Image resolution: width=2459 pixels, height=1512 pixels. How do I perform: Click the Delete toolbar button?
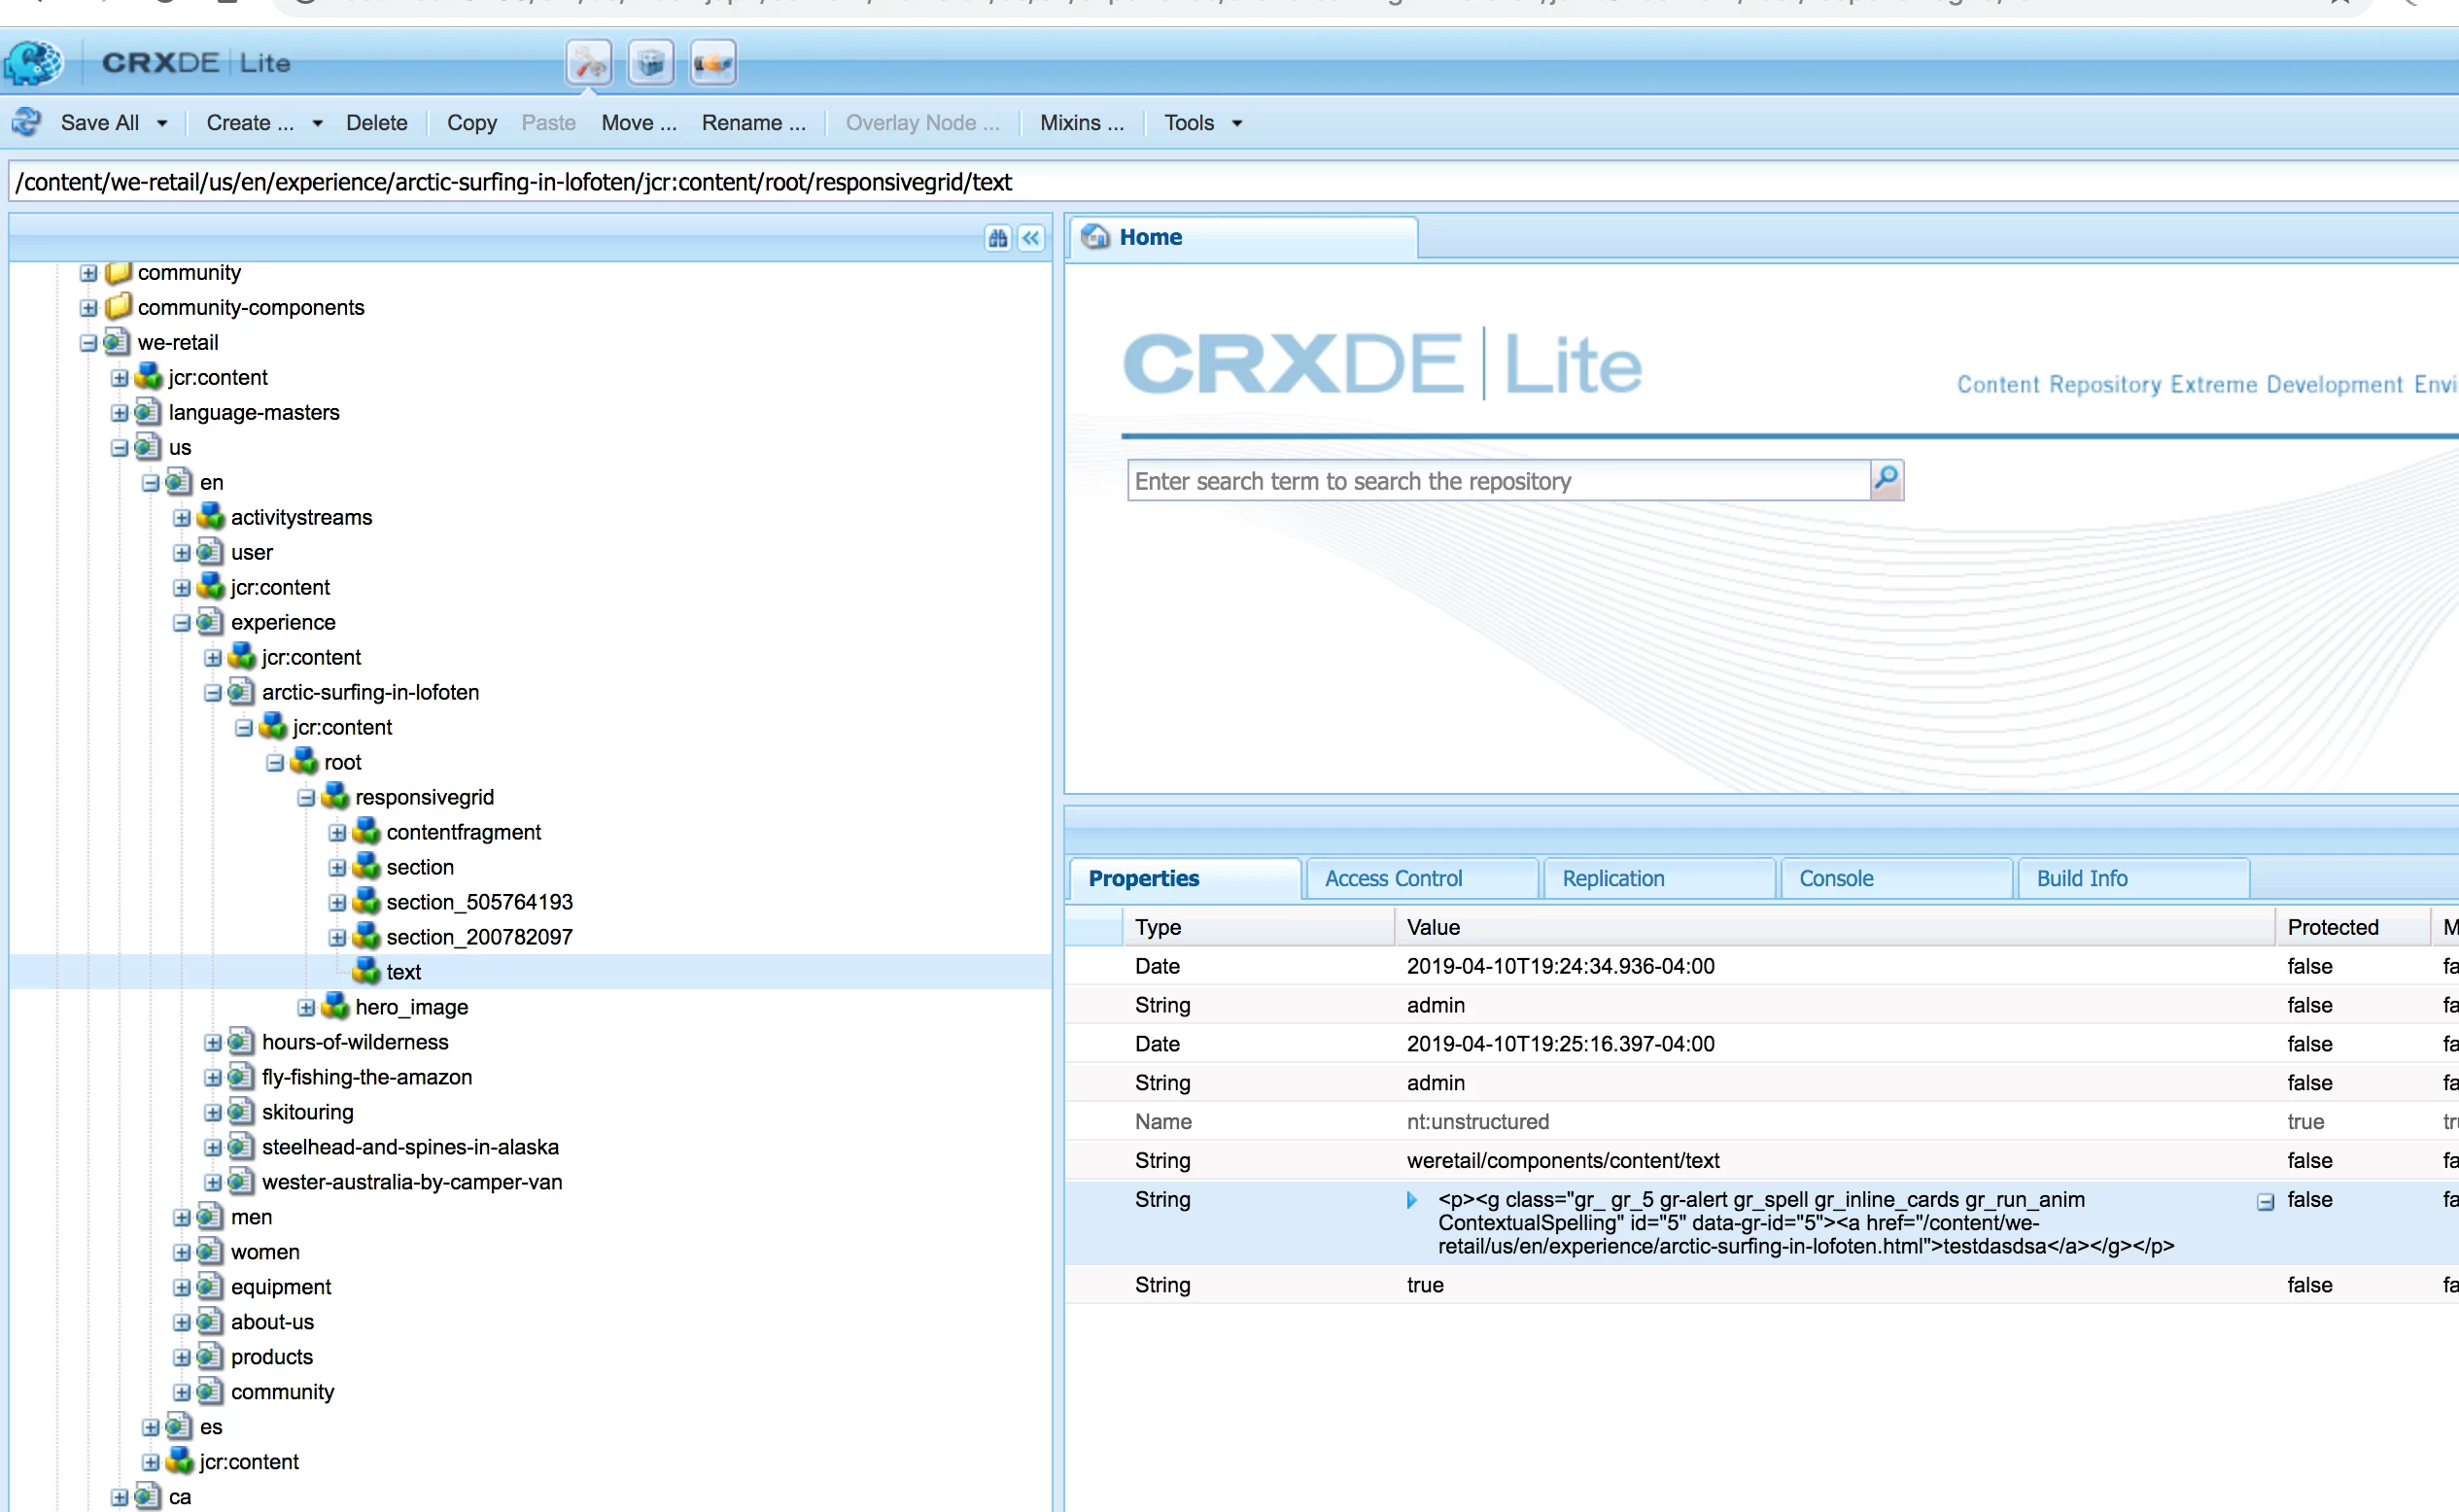(376, 123)
